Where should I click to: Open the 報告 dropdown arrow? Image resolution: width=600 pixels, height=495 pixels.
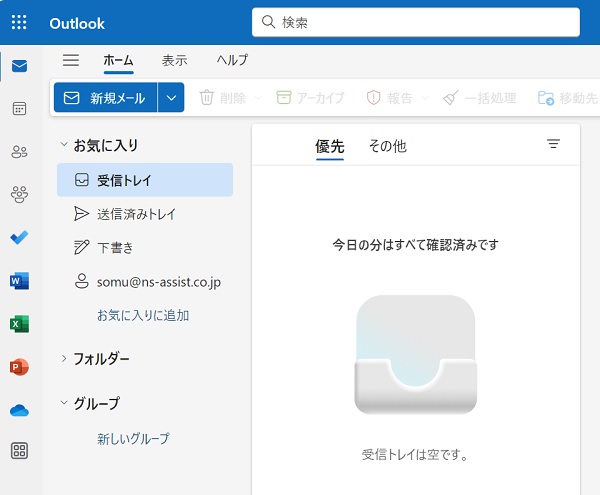click(x=424, y=98)
